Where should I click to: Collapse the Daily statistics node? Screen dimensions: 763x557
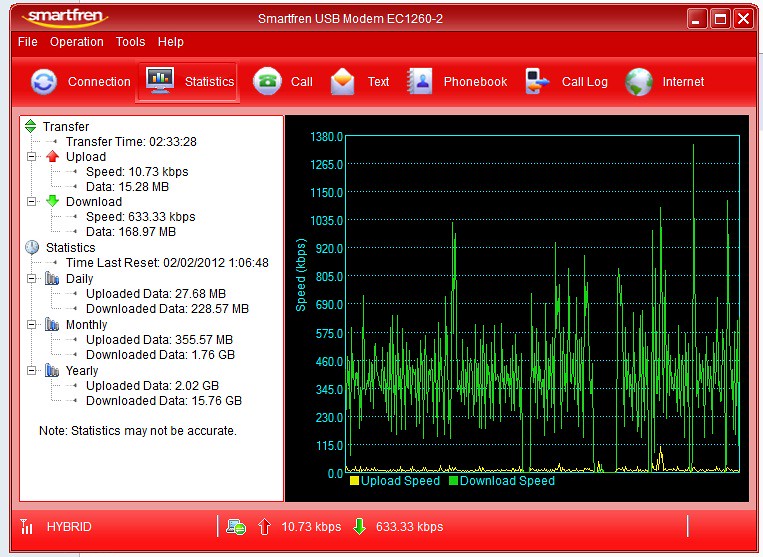pos(32,279)
